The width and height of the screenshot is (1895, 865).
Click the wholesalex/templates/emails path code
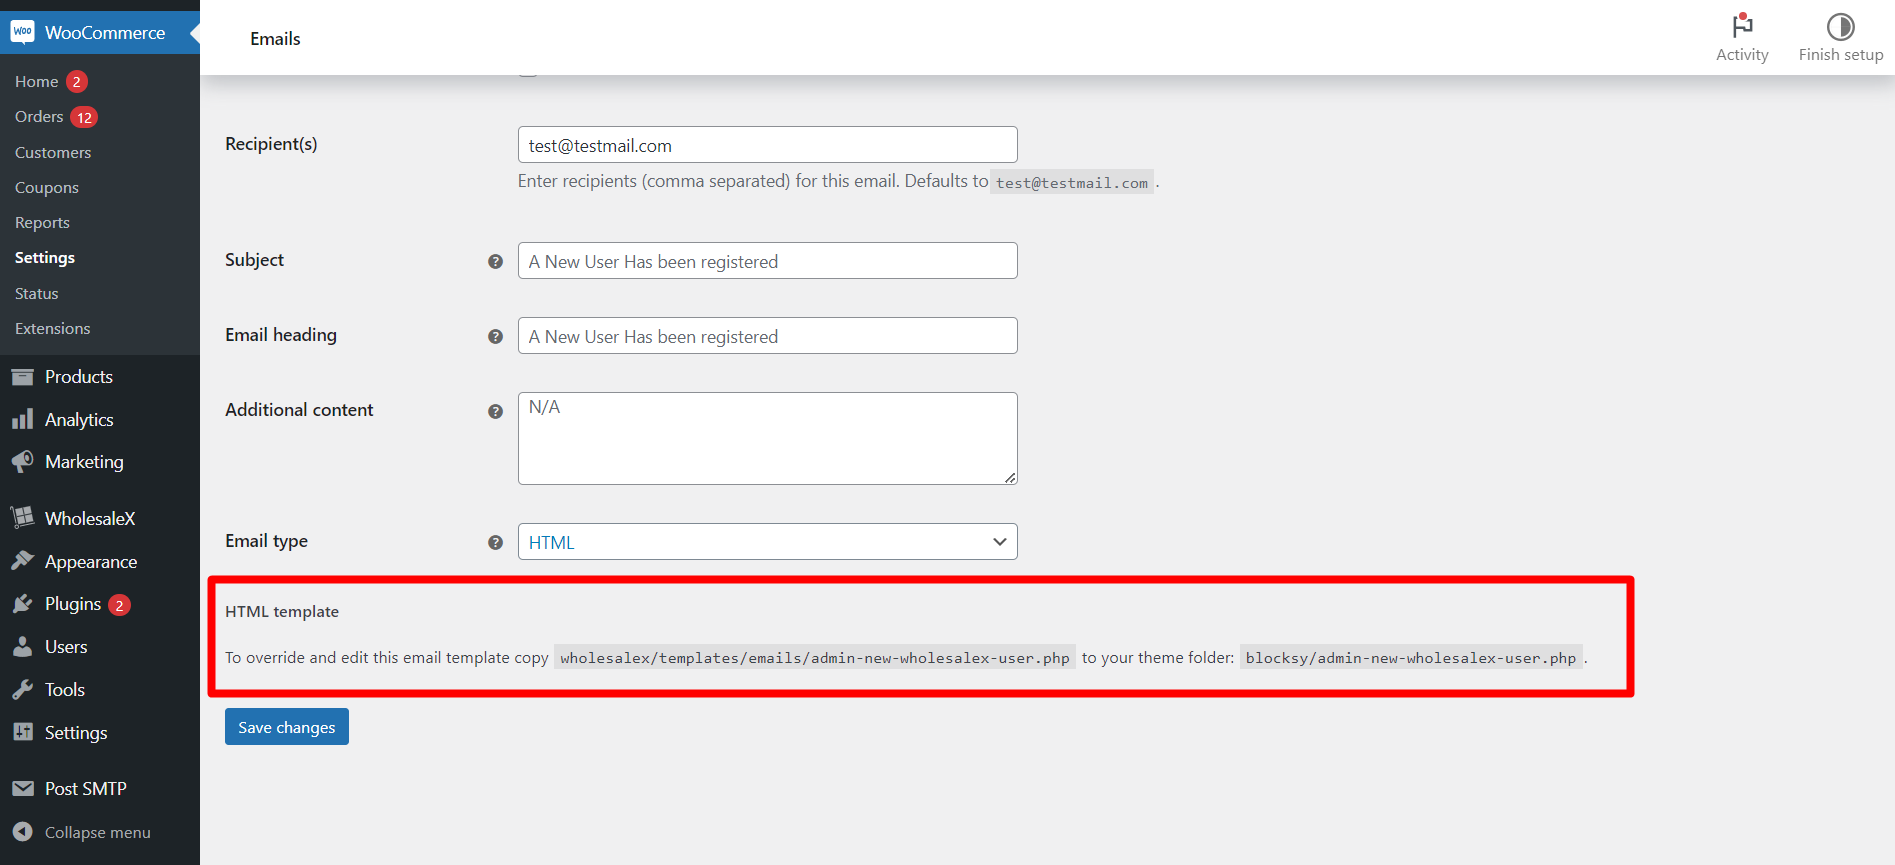tap(815, 658)
